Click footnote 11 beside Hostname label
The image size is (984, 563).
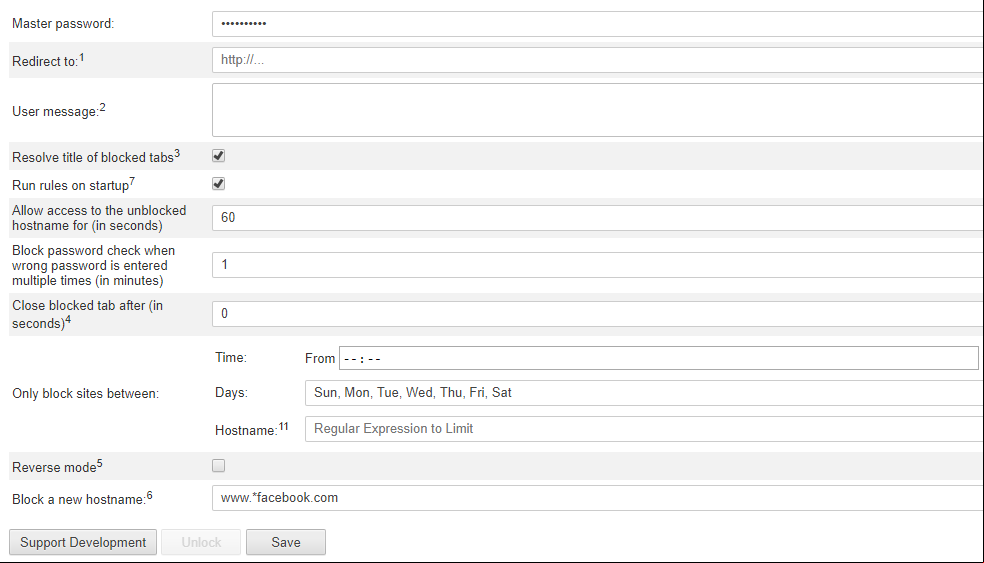pyautogui.click(x=284, y=427)
